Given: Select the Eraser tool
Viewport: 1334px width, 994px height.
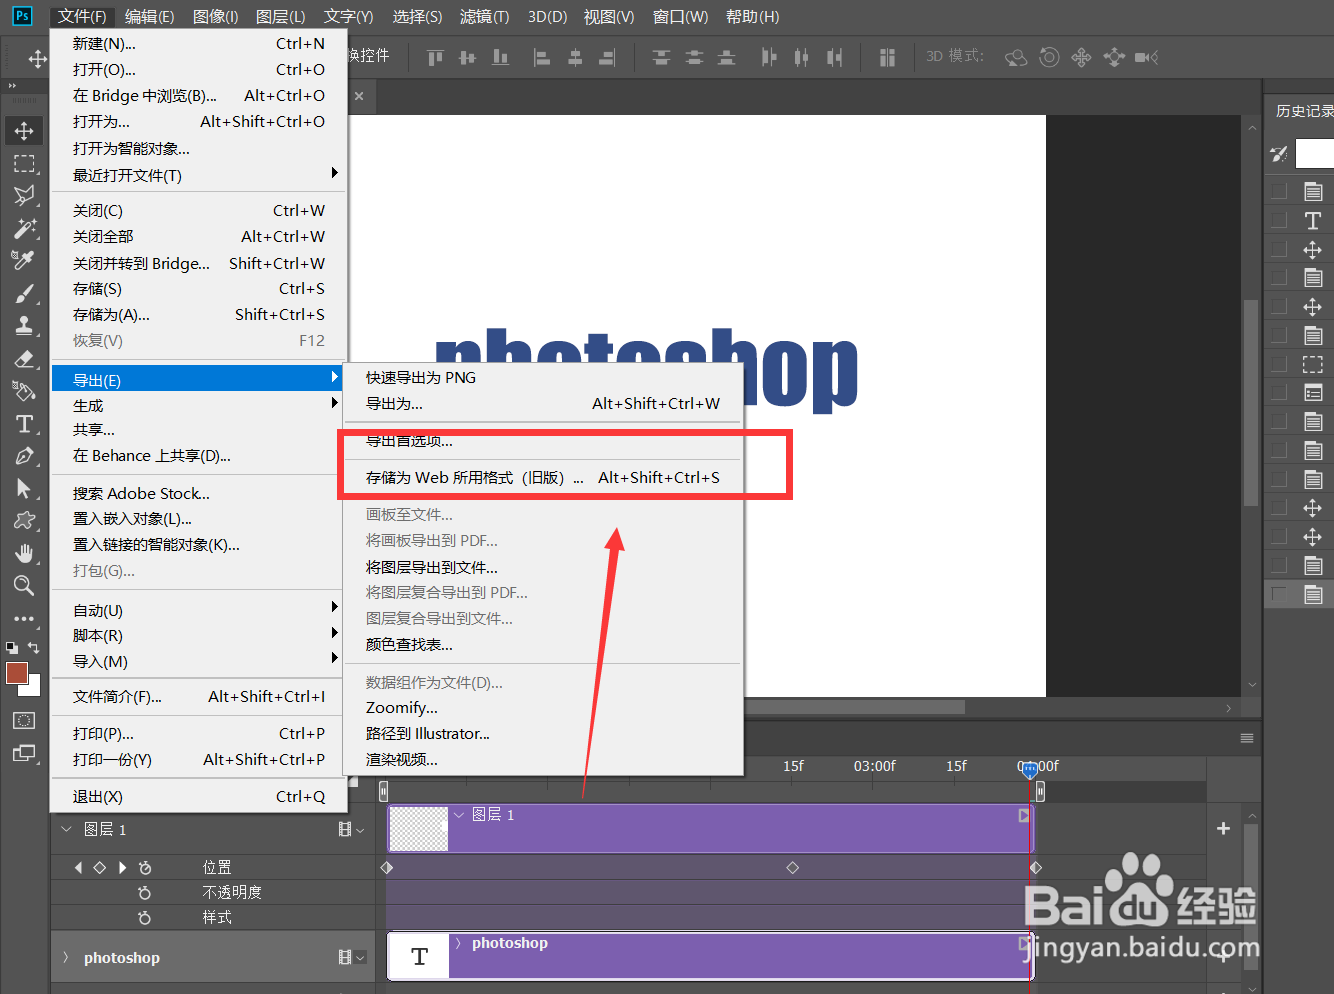Looking at the screenshot, I should (24, 359).
